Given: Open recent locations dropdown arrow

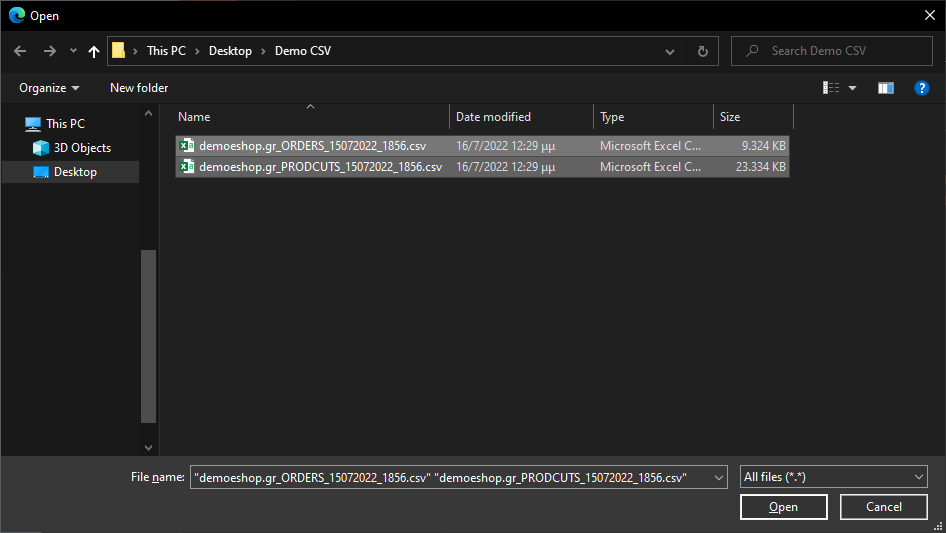Looking at the screenshot, I should pos(73,51).
